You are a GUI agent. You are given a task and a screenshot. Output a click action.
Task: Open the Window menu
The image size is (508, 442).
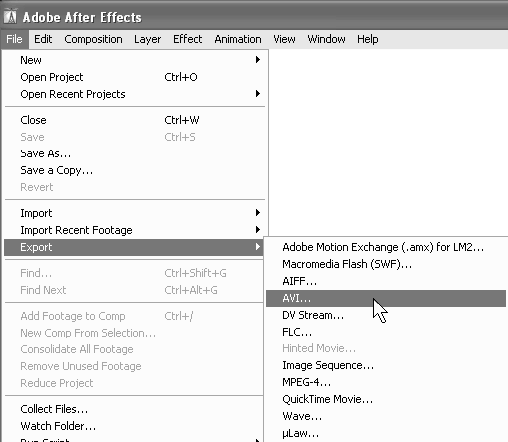326,39
